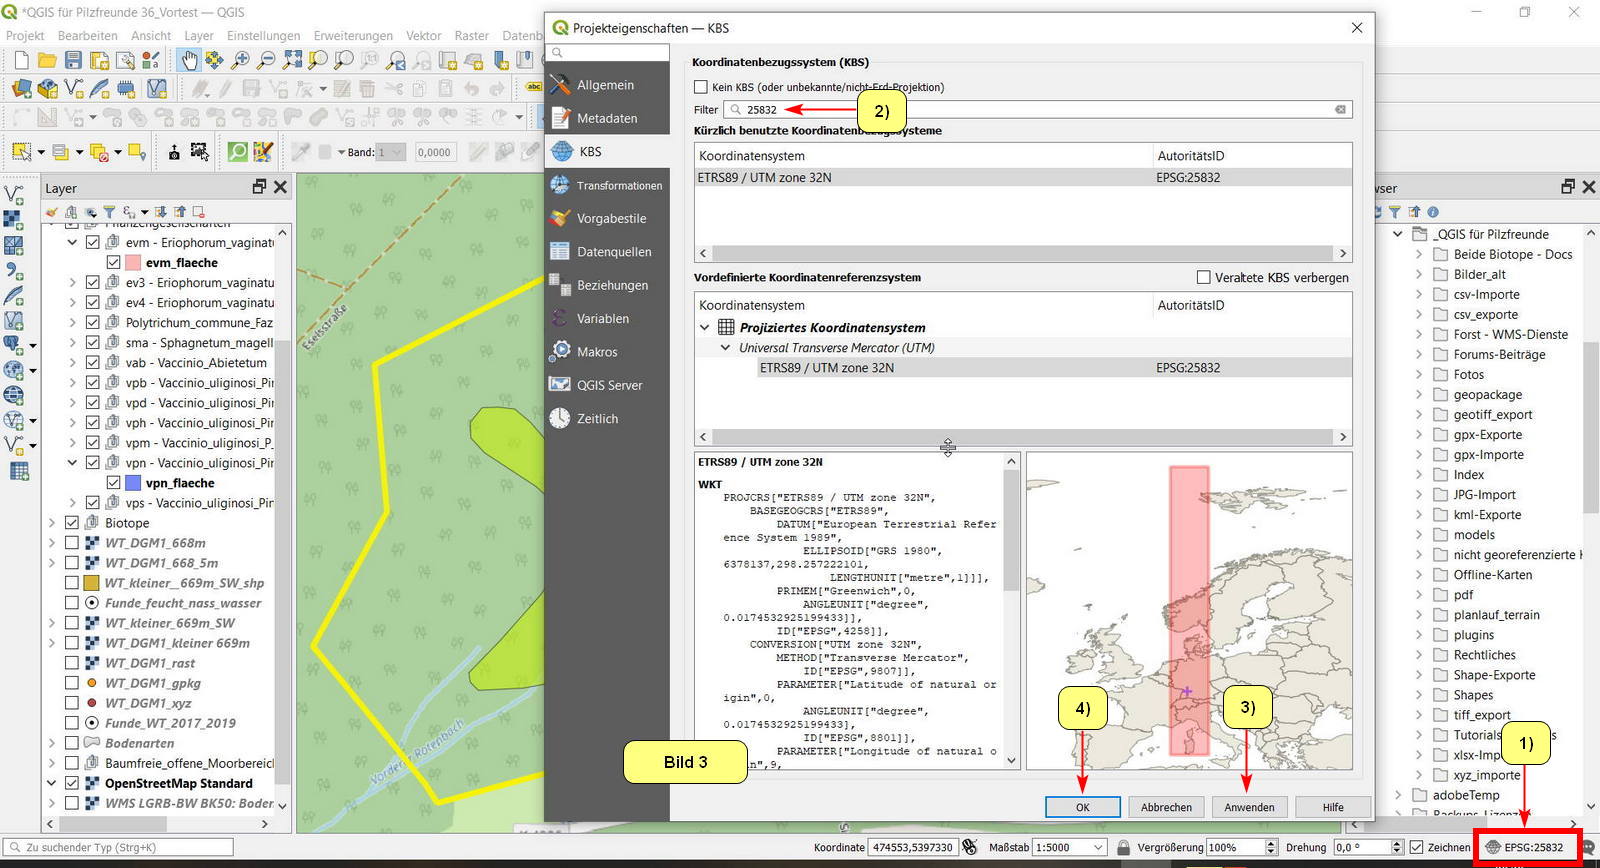
Task: Select the Pan Map hand tool
Action: click(x=189, y=61)
